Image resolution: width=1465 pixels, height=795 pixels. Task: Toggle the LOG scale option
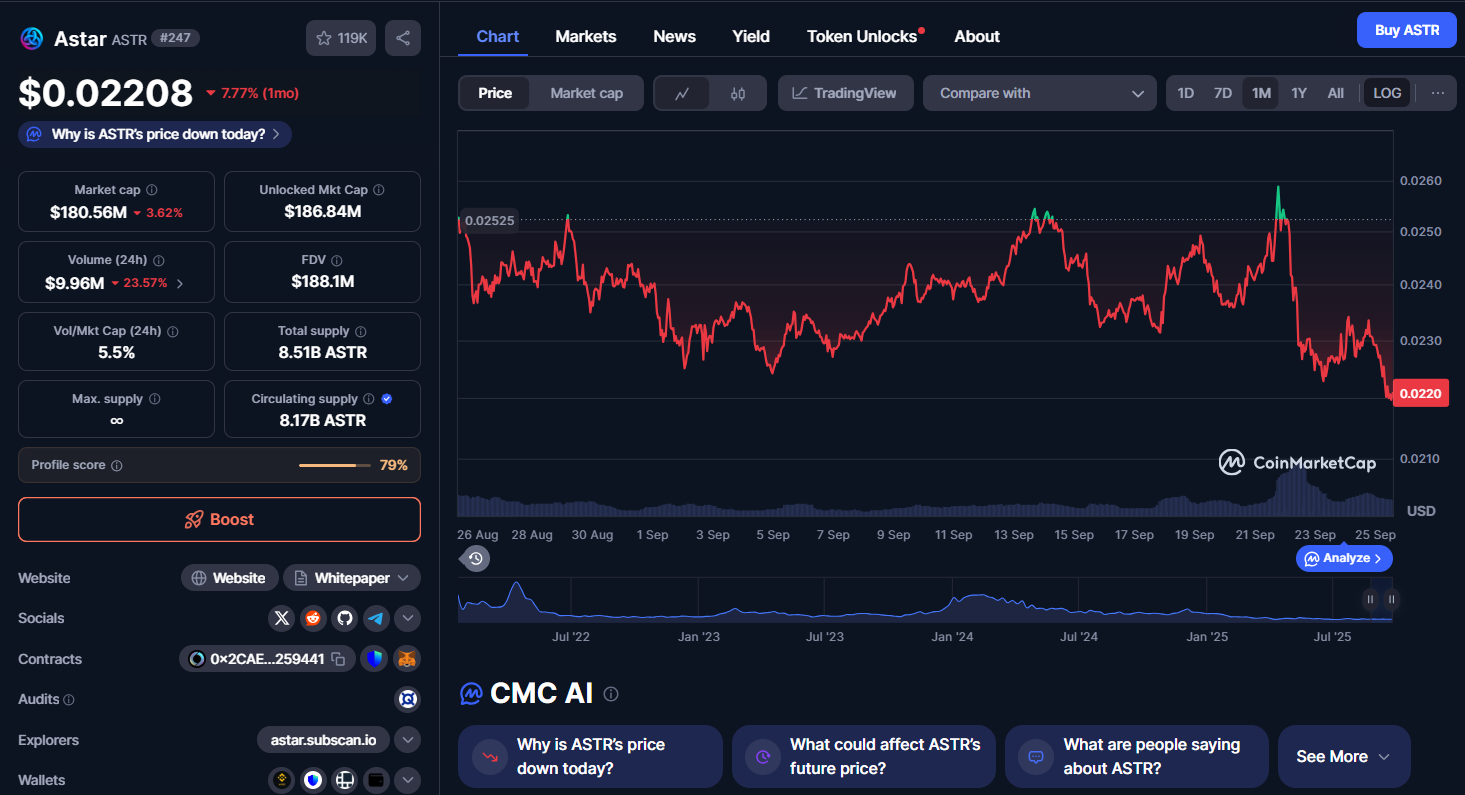(x=1387, y=93)
